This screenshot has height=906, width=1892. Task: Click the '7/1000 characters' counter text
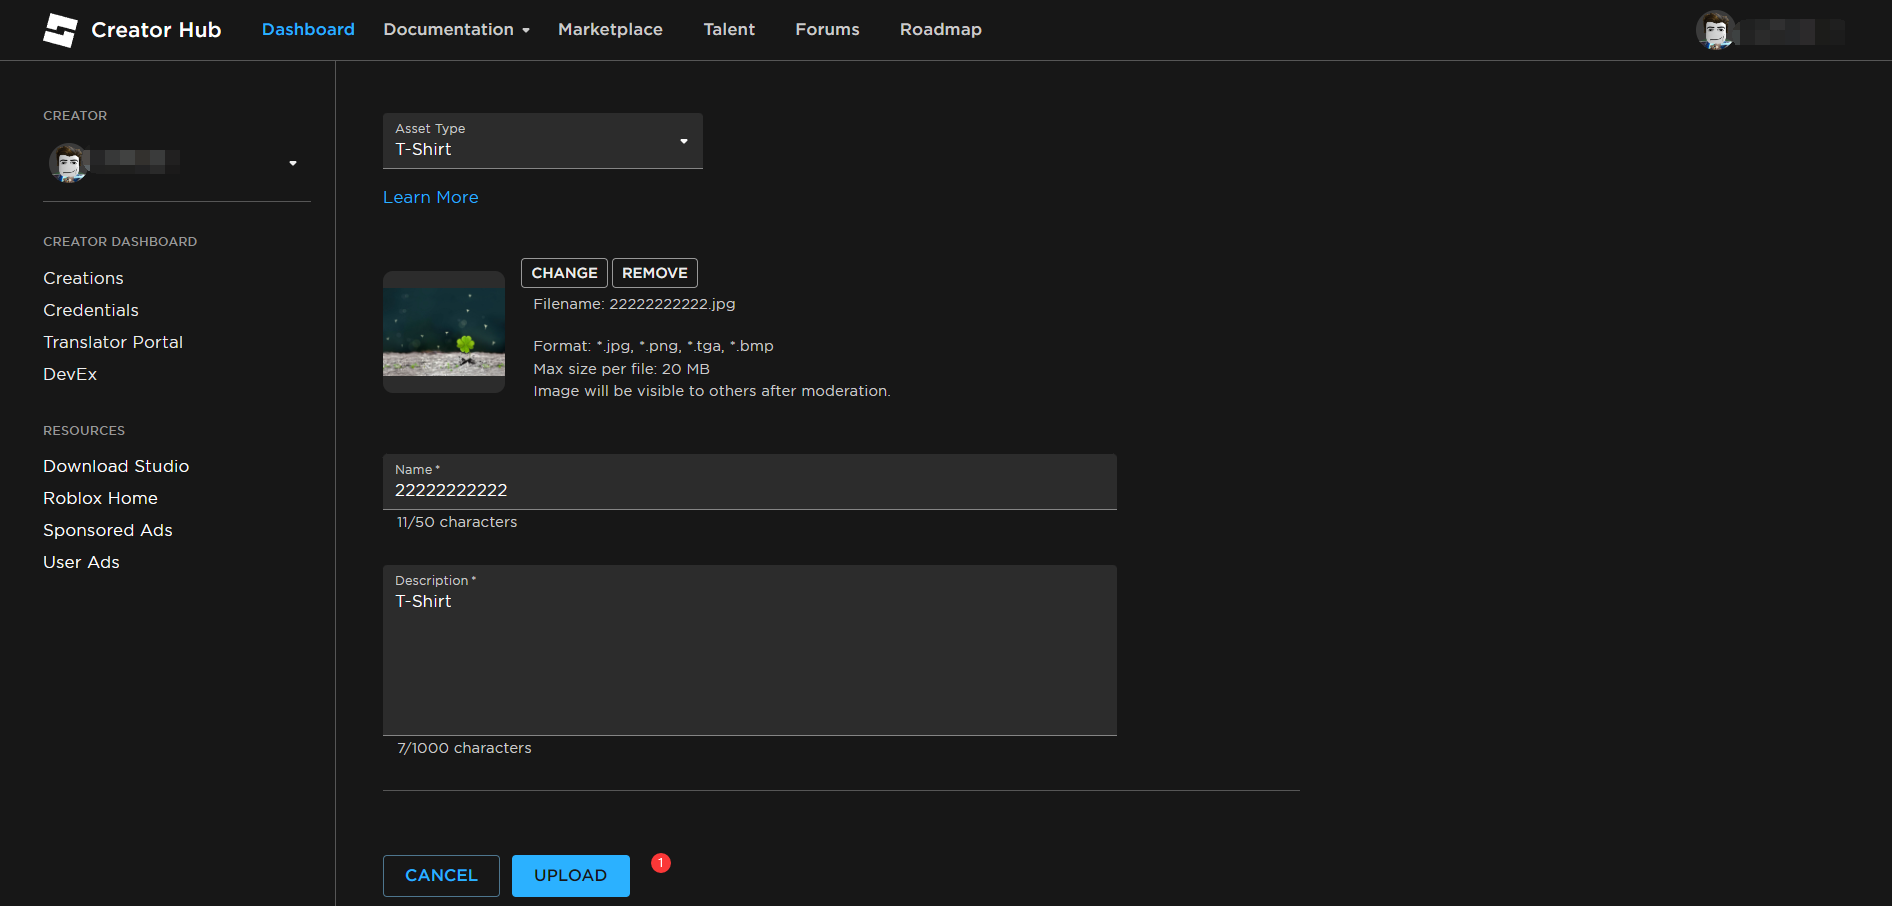[x=464, y=748]
